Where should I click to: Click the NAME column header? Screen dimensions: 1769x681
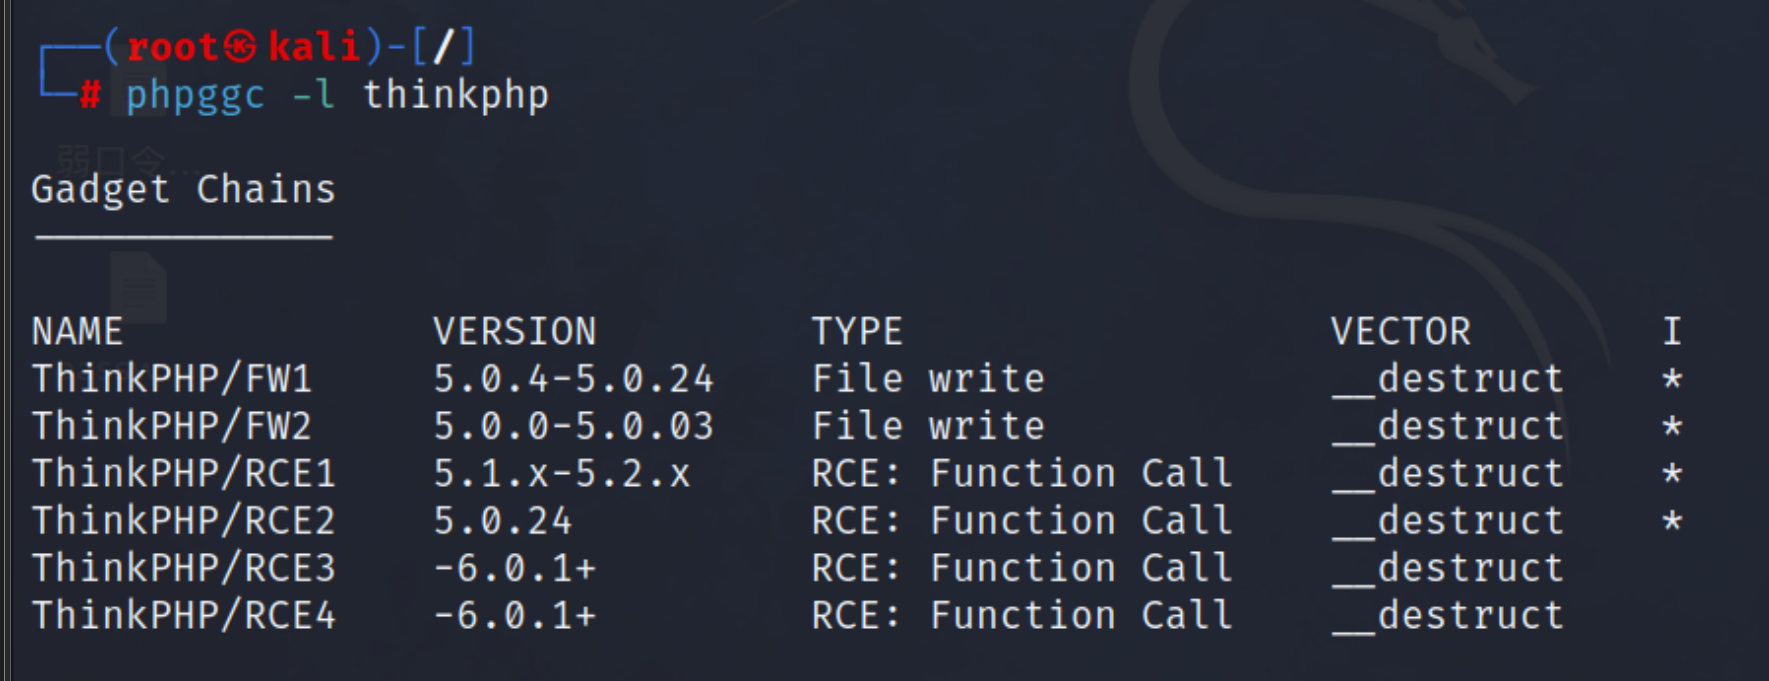click(x=77, y=332)
